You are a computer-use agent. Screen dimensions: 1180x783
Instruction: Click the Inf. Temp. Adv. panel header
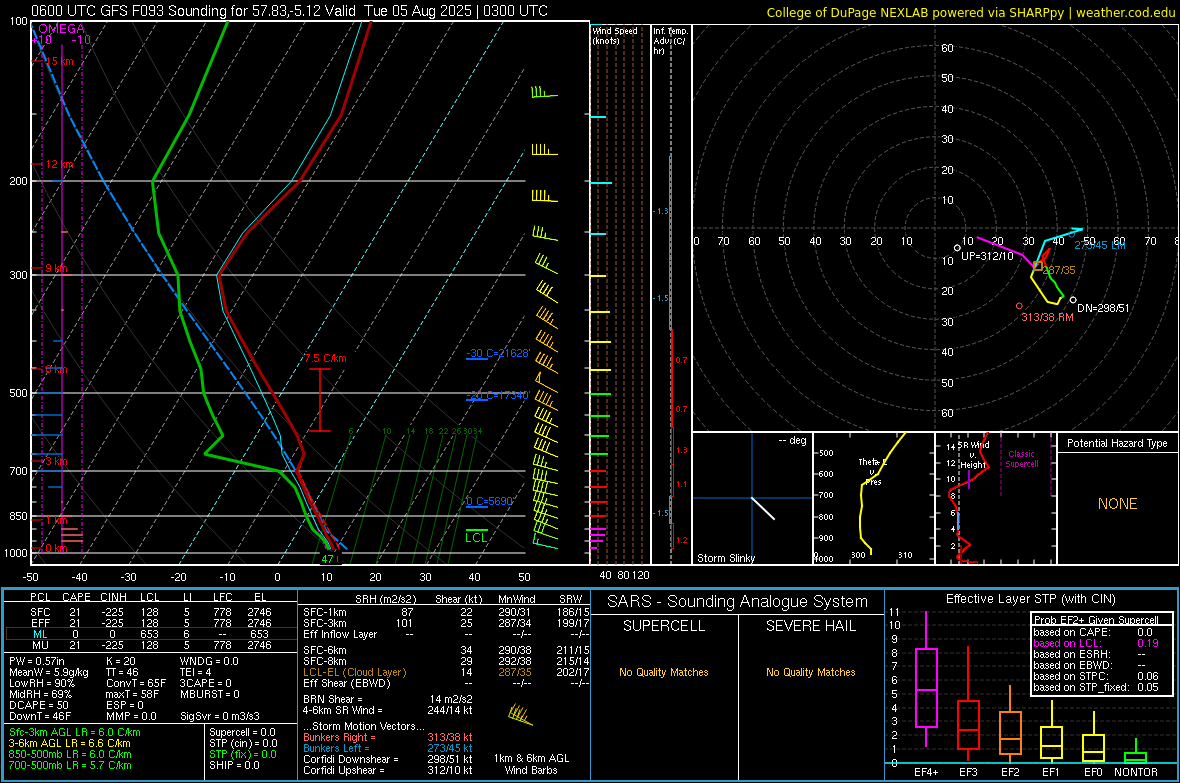tap(670, 41)
